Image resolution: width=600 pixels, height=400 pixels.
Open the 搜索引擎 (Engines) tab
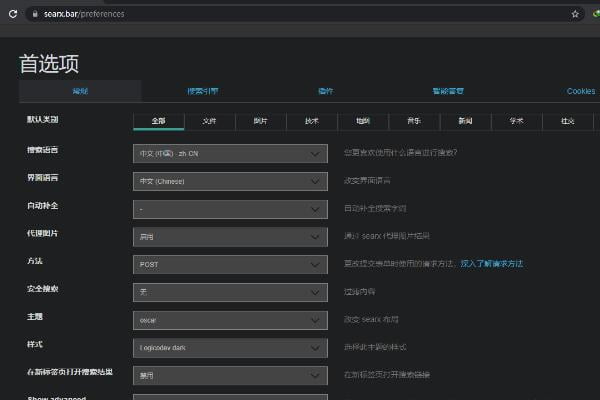click(203, 91)
